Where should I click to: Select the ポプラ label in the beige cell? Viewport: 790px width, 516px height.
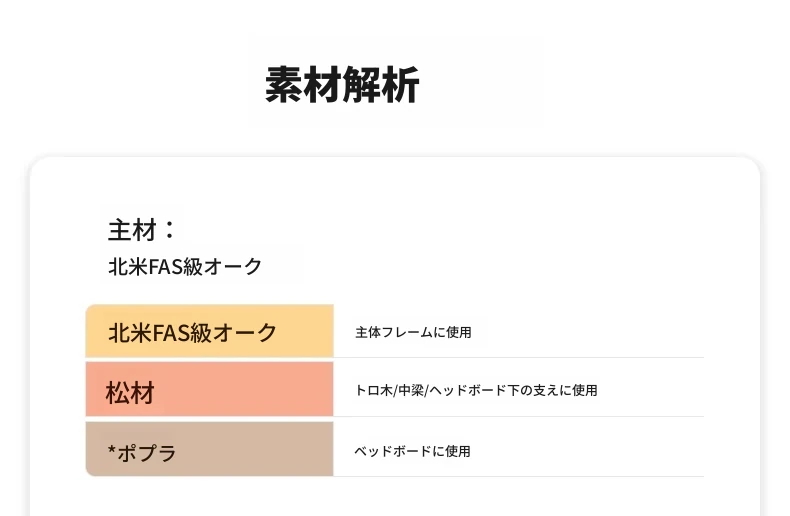click(x=148, y=453)
